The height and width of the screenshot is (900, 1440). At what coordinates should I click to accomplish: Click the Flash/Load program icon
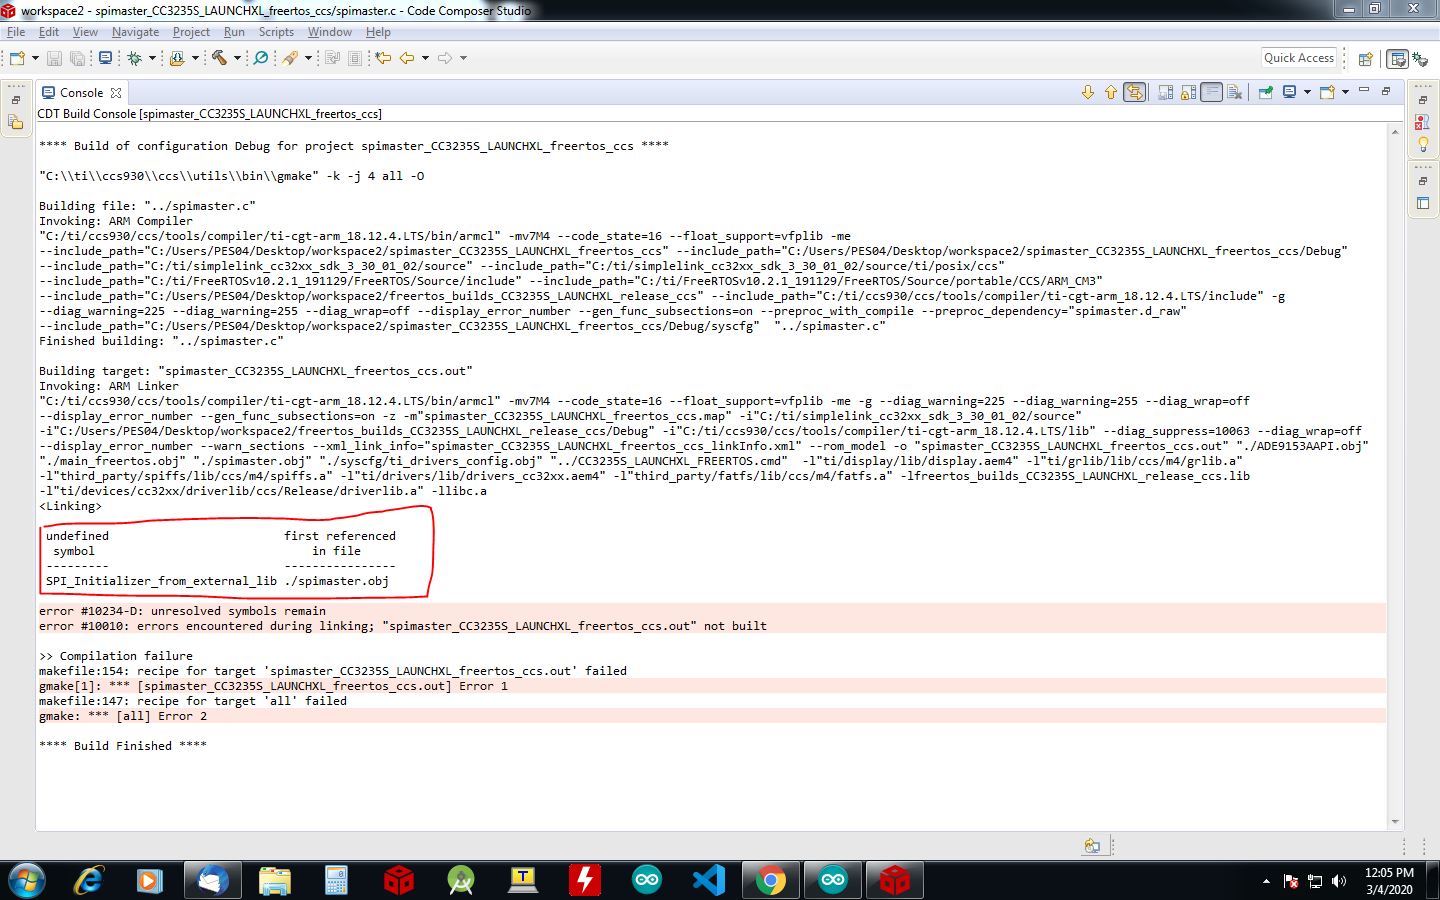click(177, 58)
